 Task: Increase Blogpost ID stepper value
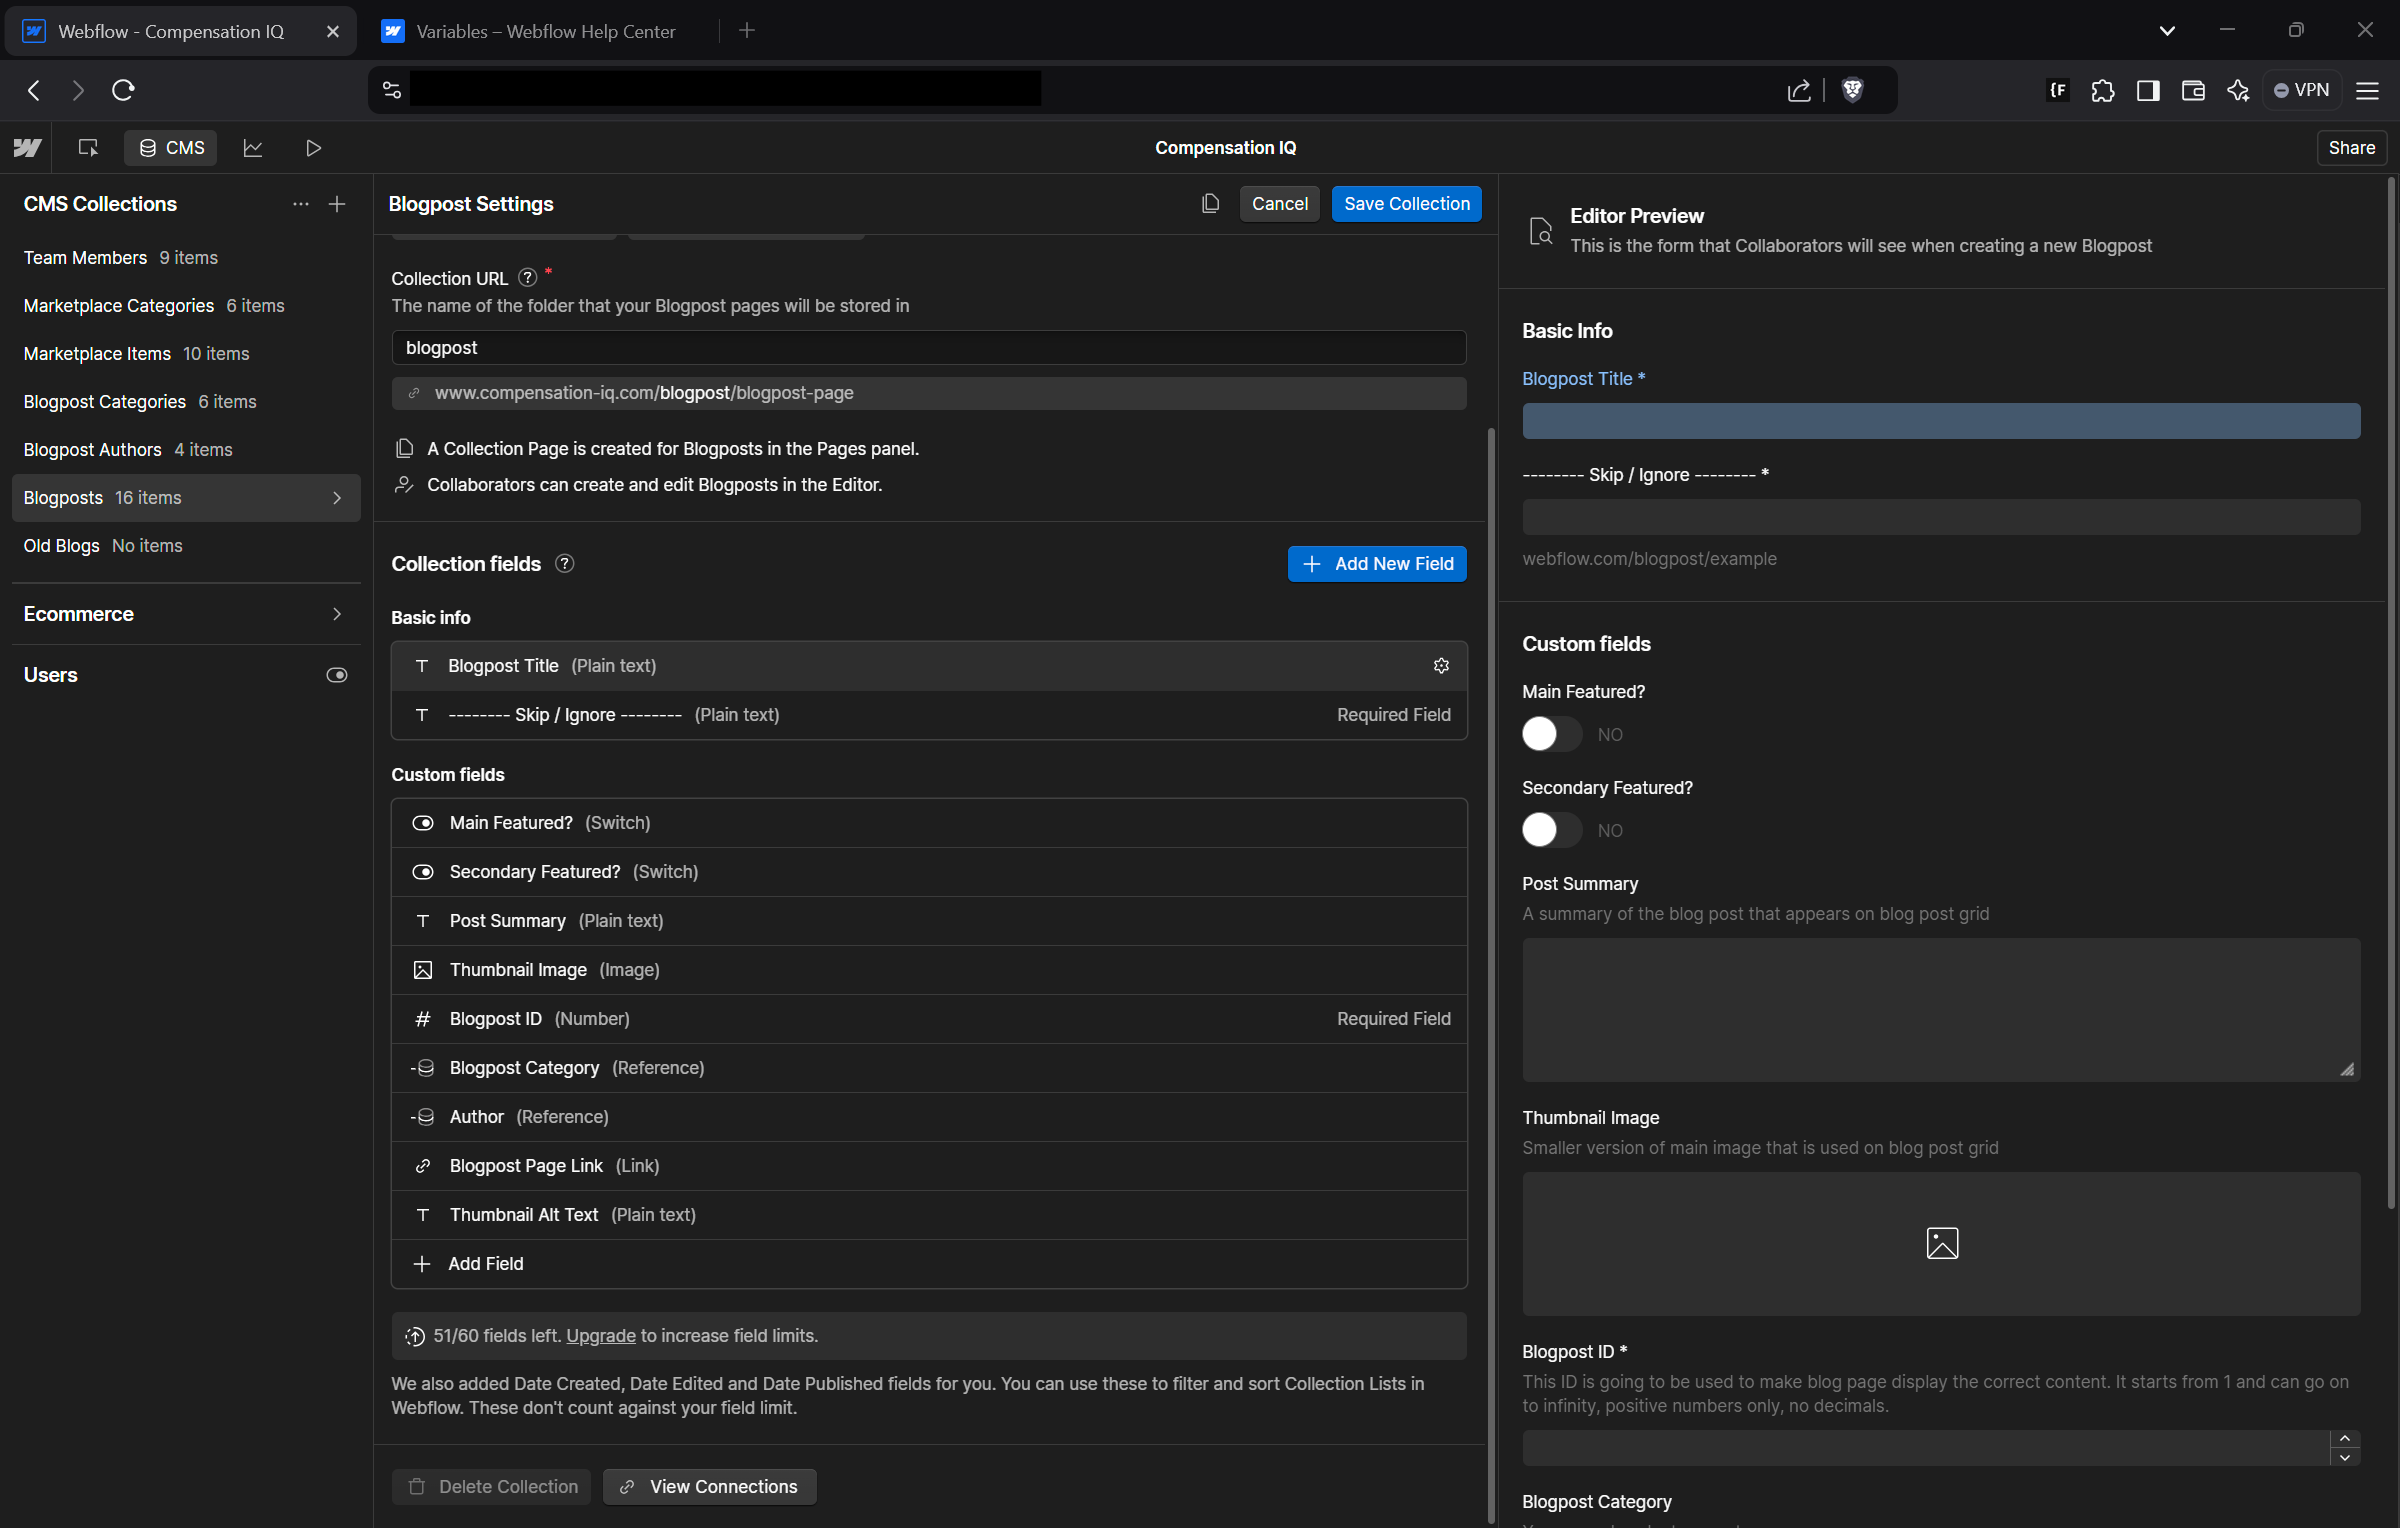2345,1438
